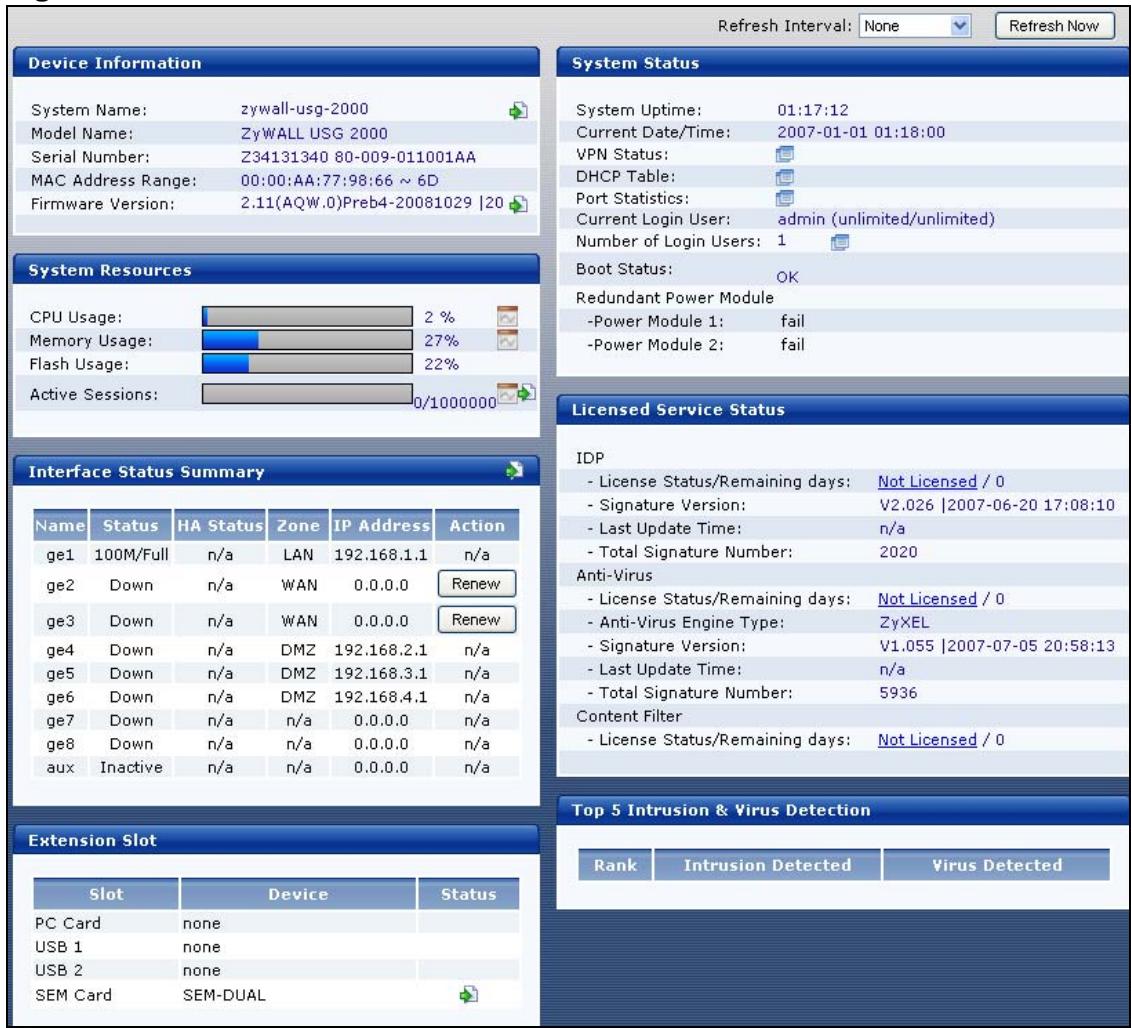Click Renew for interface ge3

point(477,620)
